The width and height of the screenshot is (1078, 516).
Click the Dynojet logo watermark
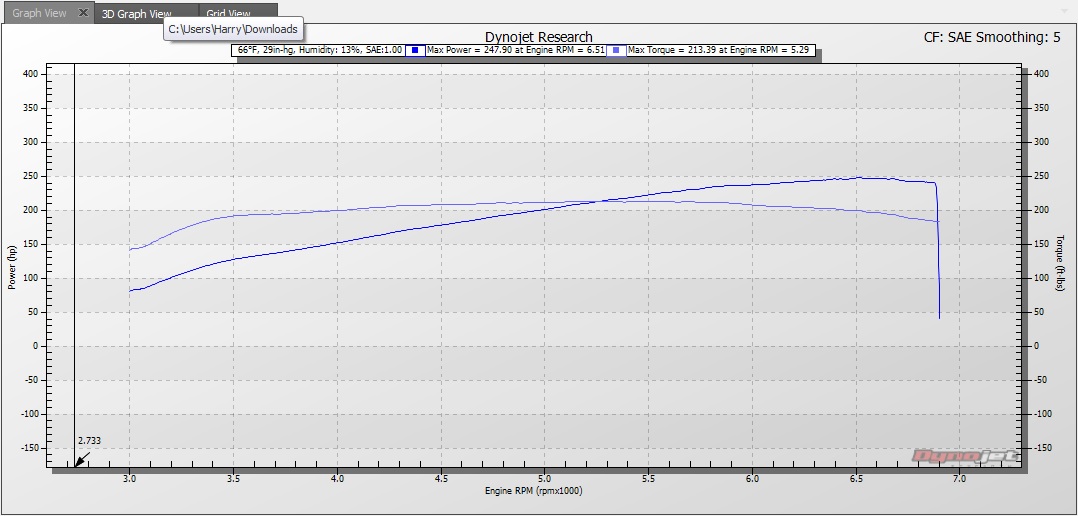(966, 456)
